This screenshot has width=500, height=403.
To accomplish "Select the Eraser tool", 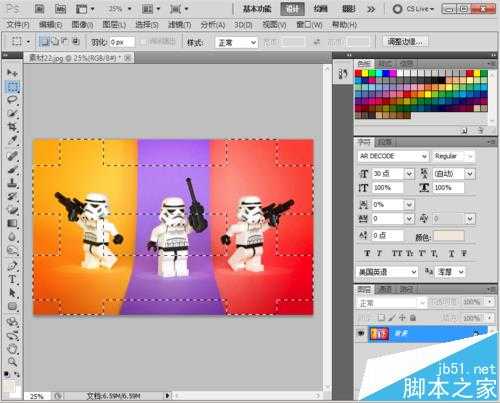I will 12,210.
